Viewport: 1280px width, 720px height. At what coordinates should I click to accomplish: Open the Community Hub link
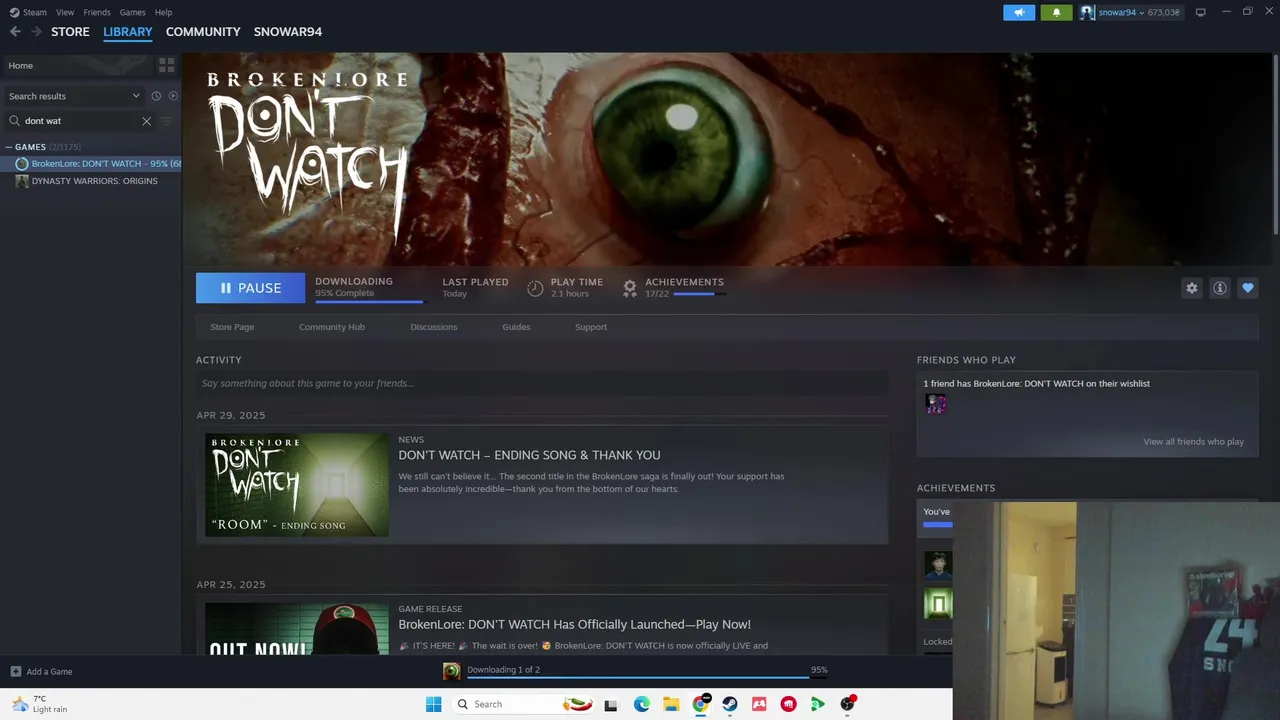click(x=332, y=327)
